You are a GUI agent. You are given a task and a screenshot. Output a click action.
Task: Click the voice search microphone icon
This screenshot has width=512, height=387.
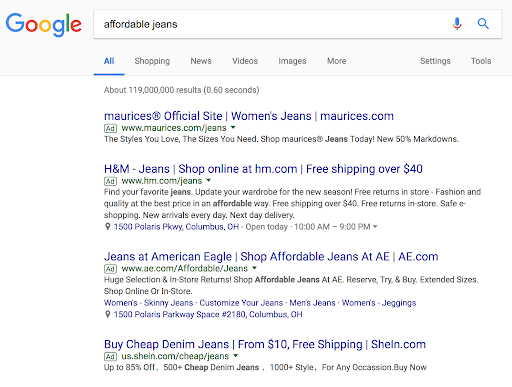click(x=457, y=24)
